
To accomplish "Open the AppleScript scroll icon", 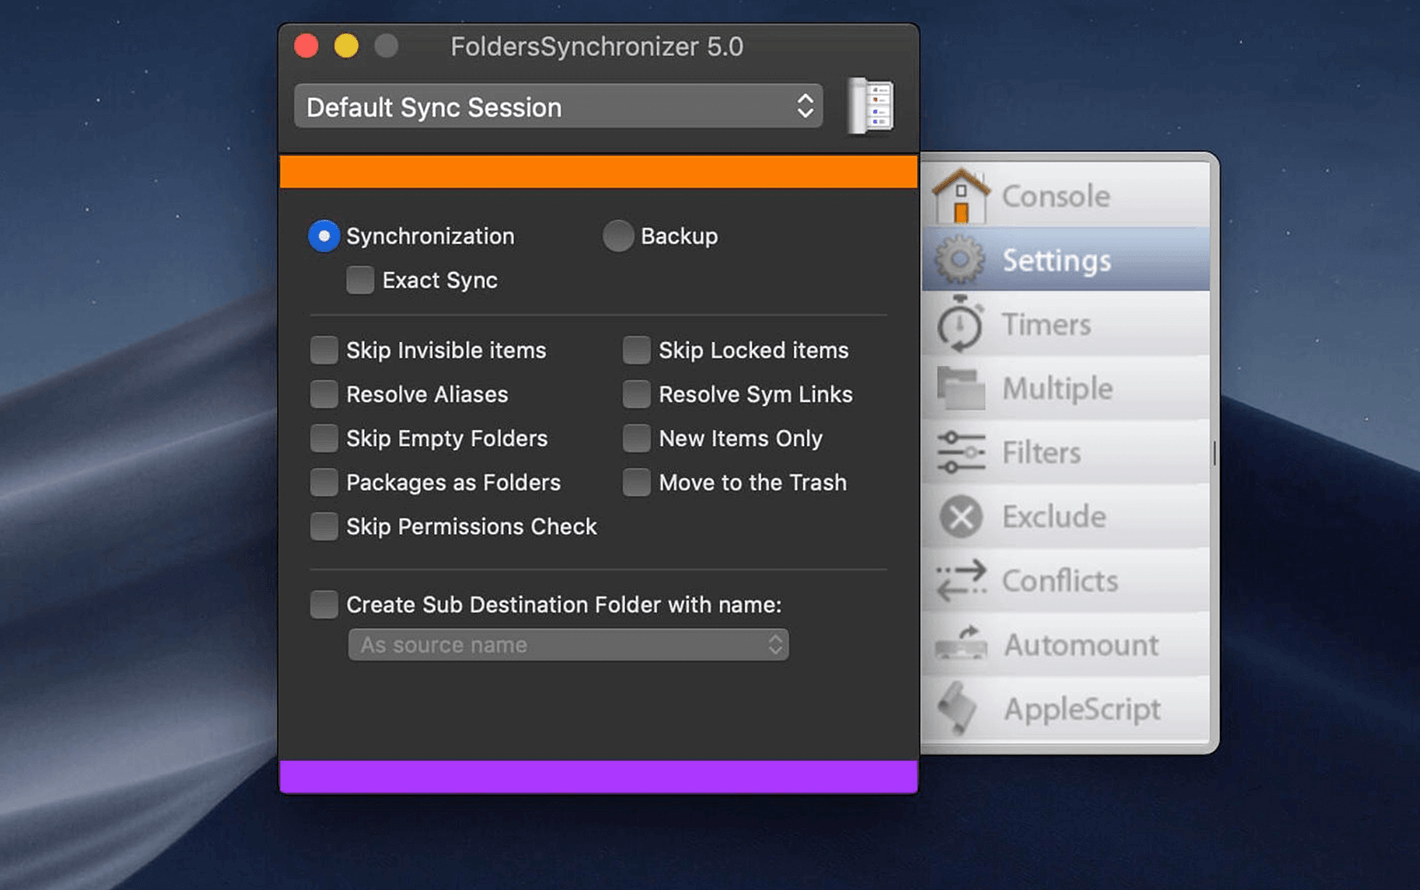I will [958, 708].
